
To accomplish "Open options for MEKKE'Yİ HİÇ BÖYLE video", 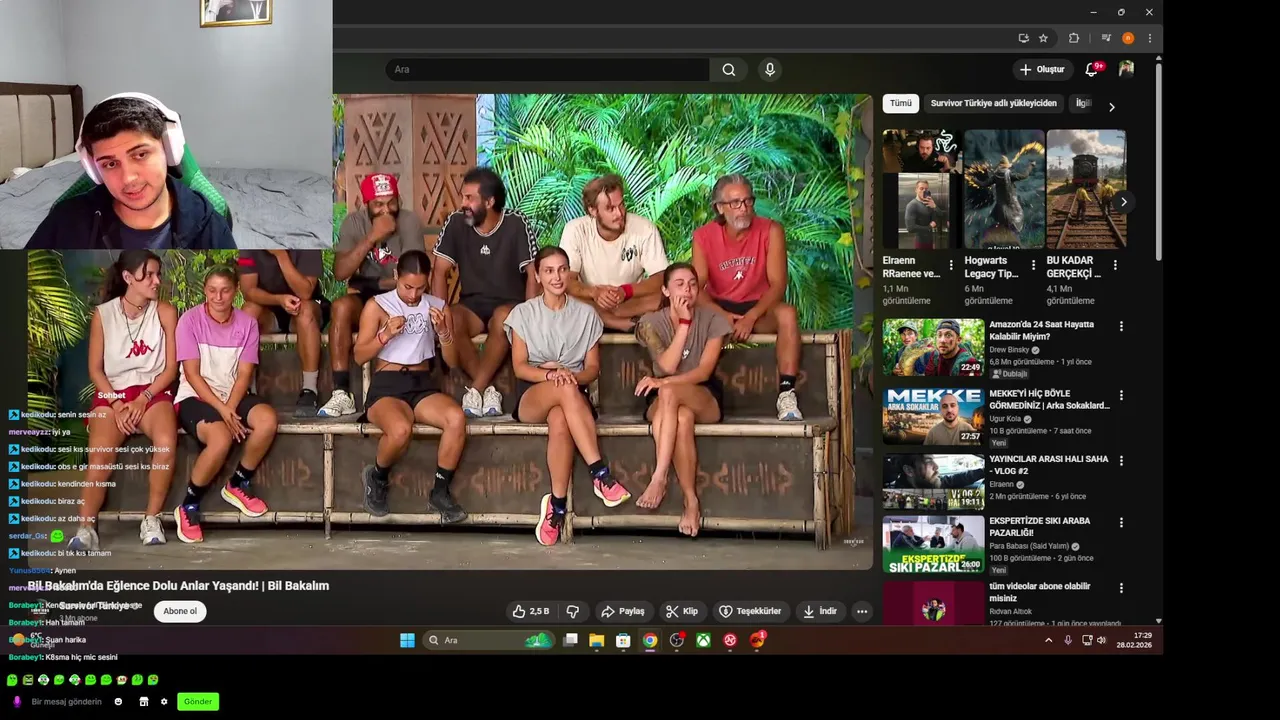I will coord(1121,395).
